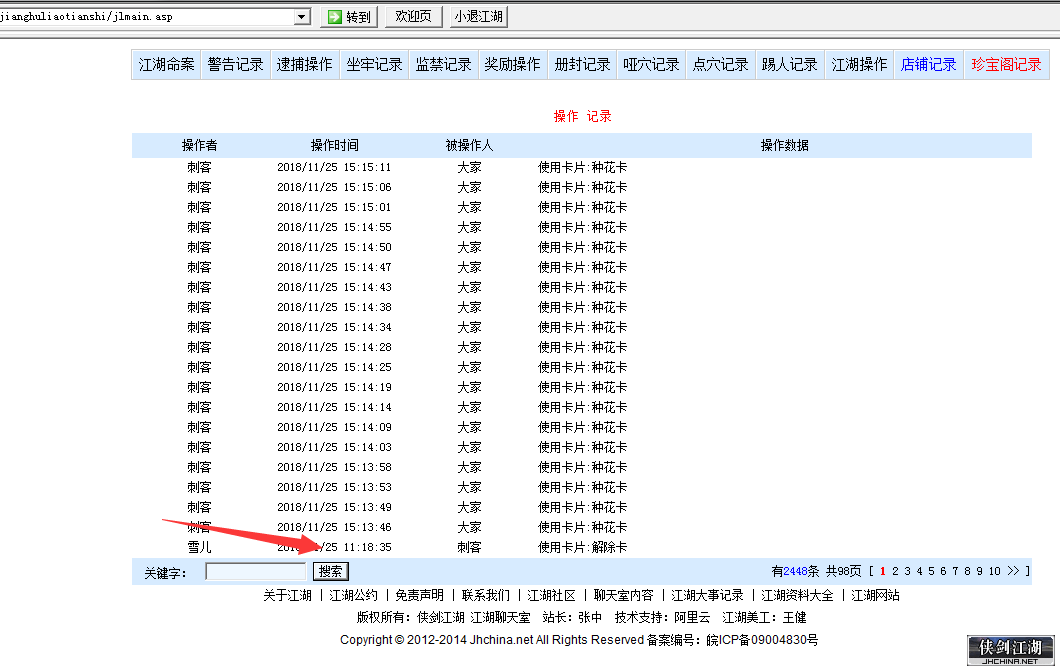Open the 联系我们 footer link
The width and height of the screenshot is (1060, 671).
point(485,595)
